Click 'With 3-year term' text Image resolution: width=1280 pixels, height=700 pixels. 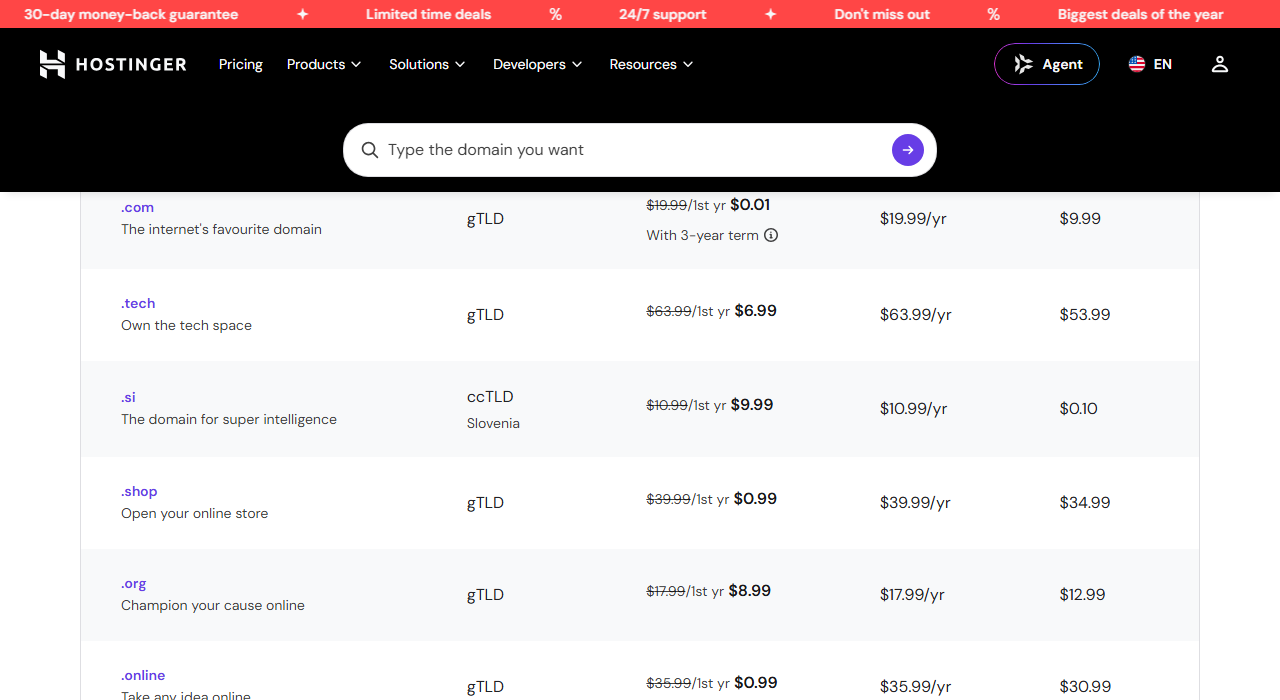pyautogui.click(x=702, y=235)
